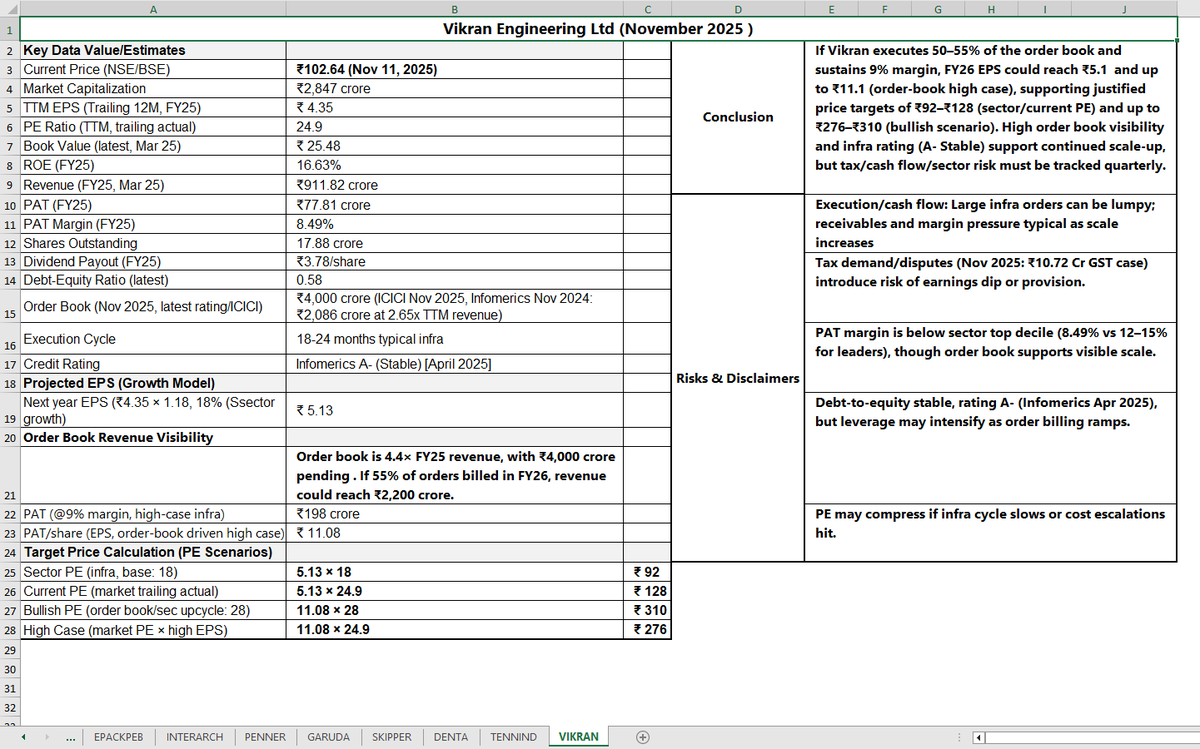
Task: Select column A header
Action: point(153,9)
